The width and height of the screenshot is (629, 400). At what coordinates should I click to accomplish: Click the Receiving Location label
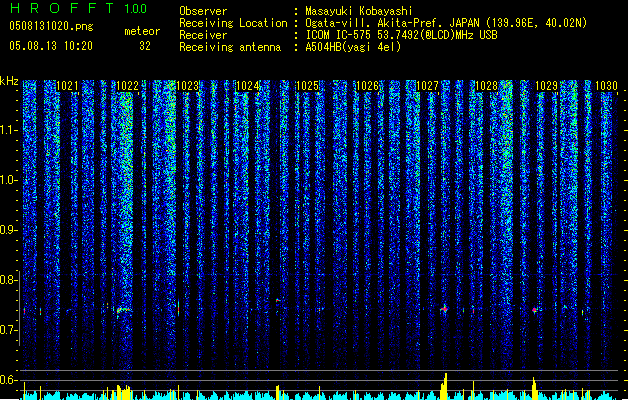pos(233,23)
